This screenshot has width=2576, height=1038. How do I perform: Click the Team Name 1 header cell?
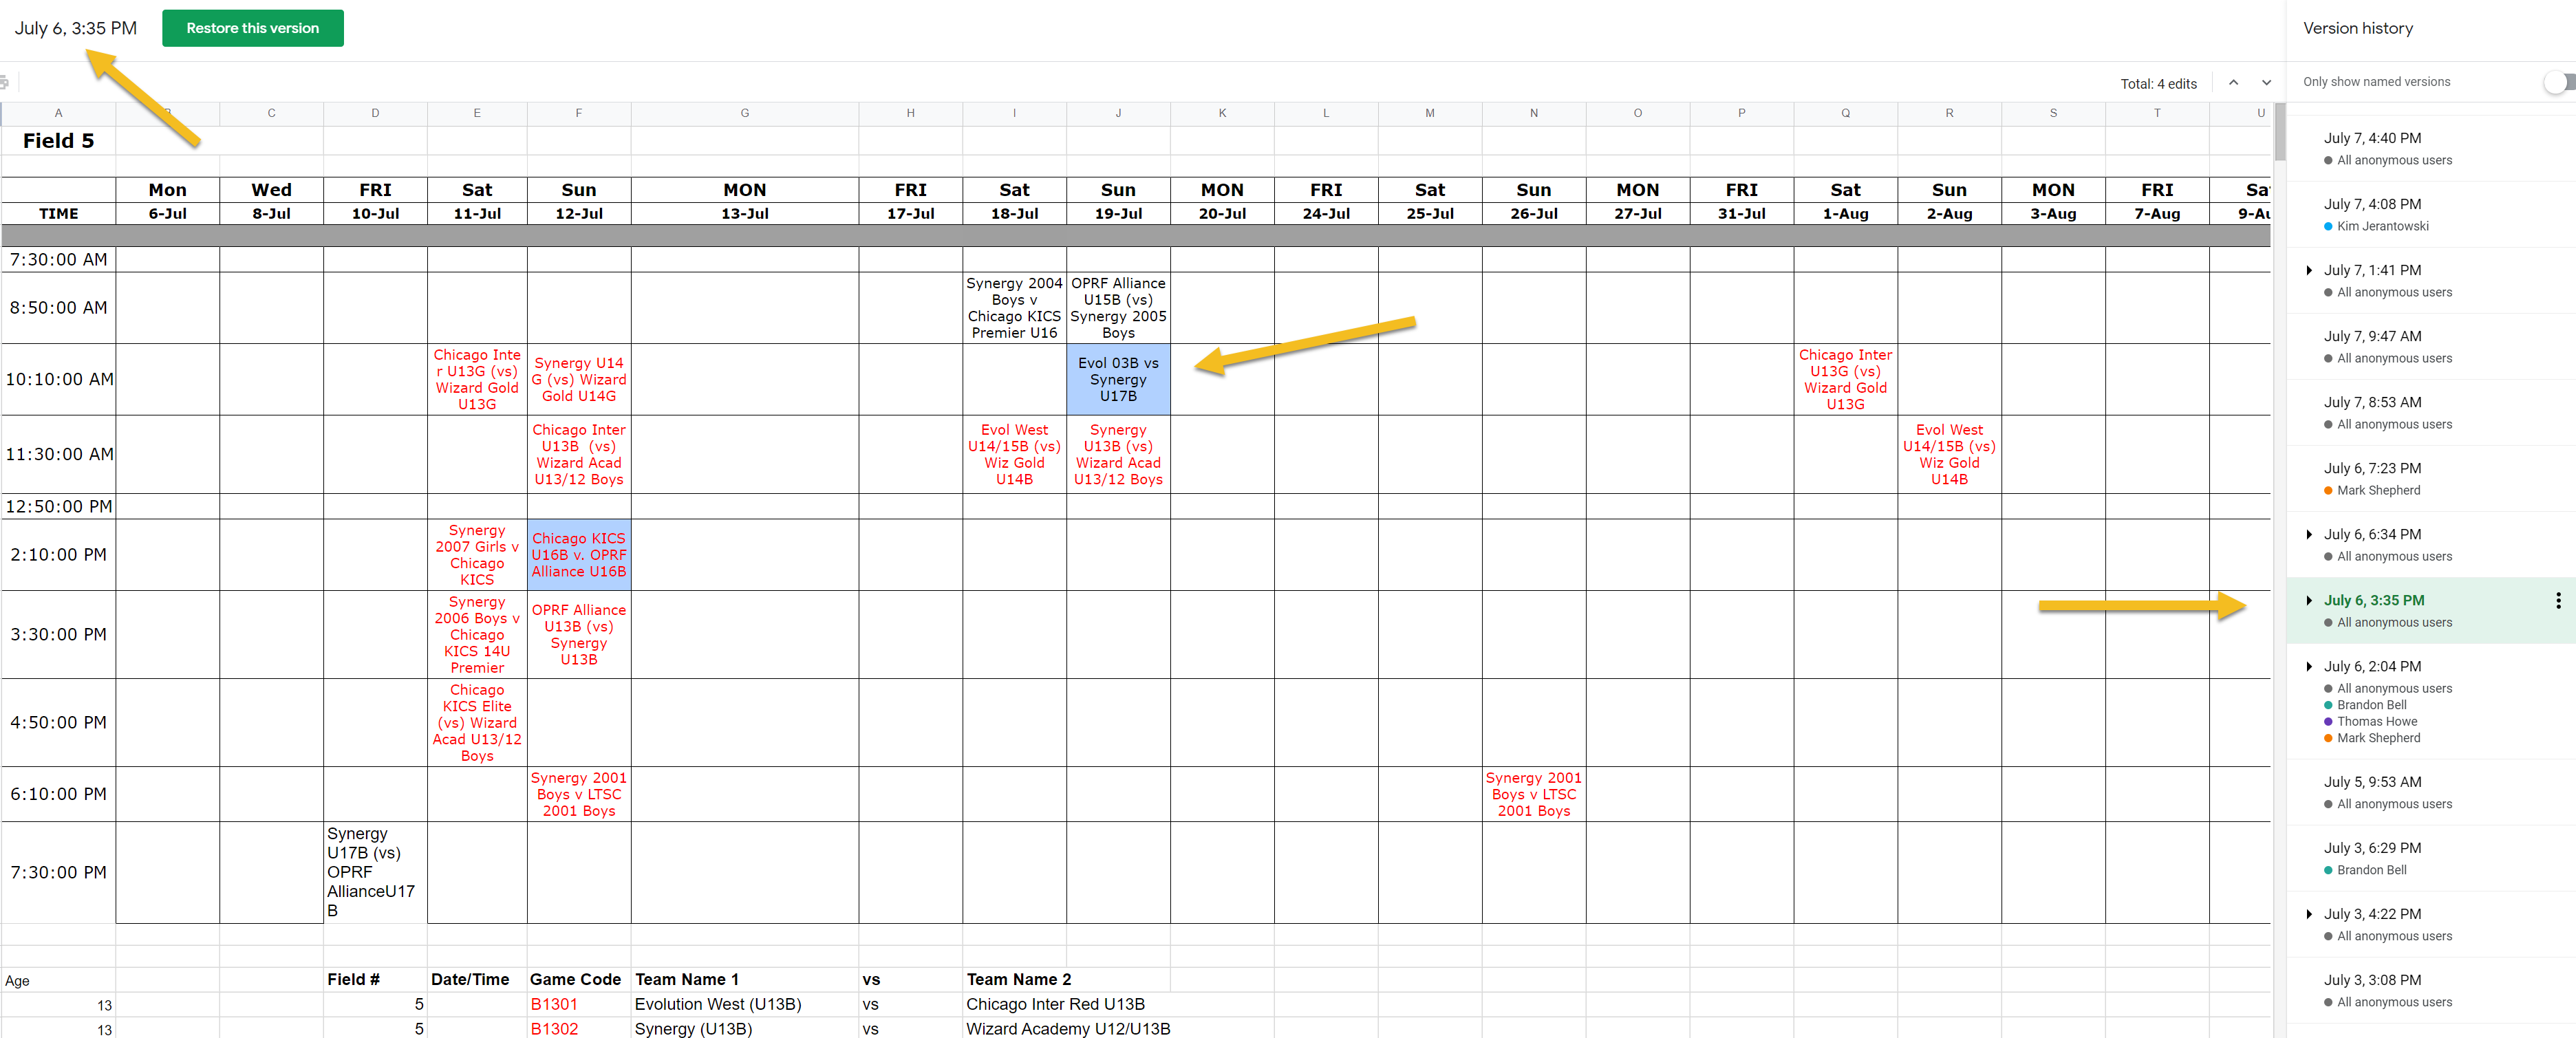pyautogui.click(x=744, y=979)
